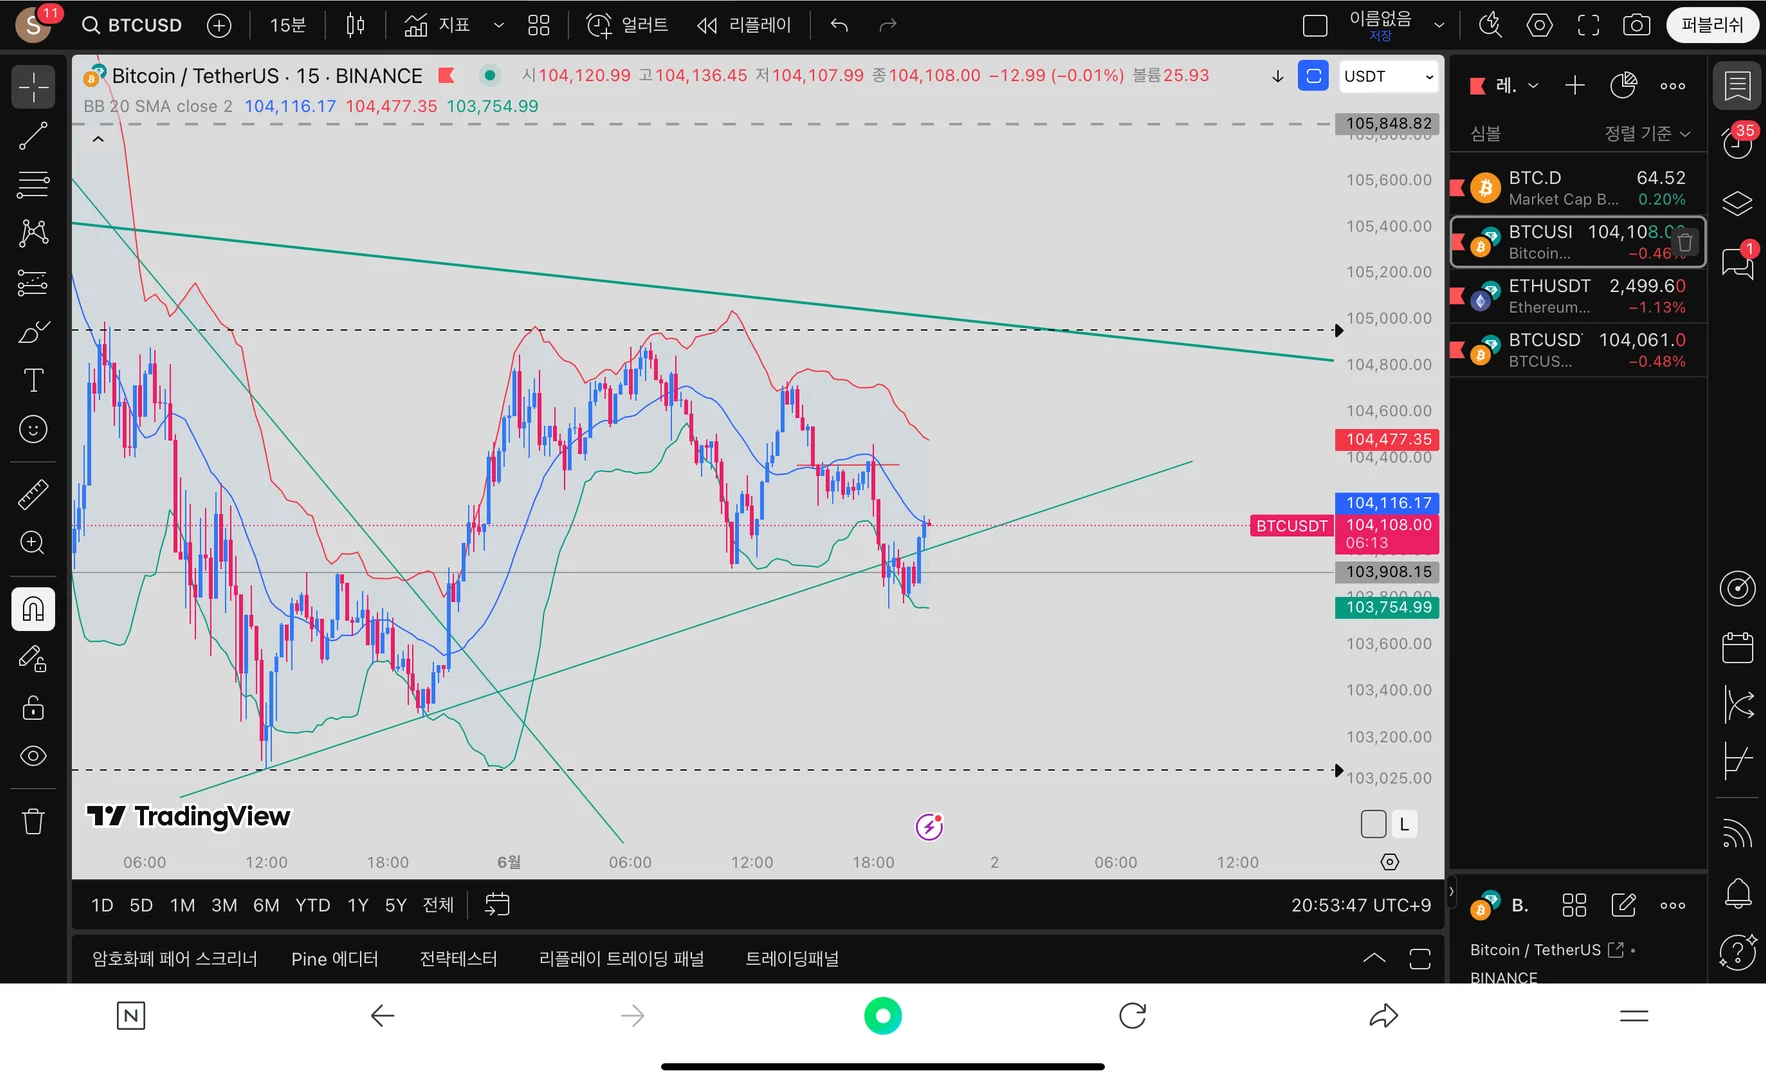
Task: Open the Pine editor tab
Action: point(334,959)
